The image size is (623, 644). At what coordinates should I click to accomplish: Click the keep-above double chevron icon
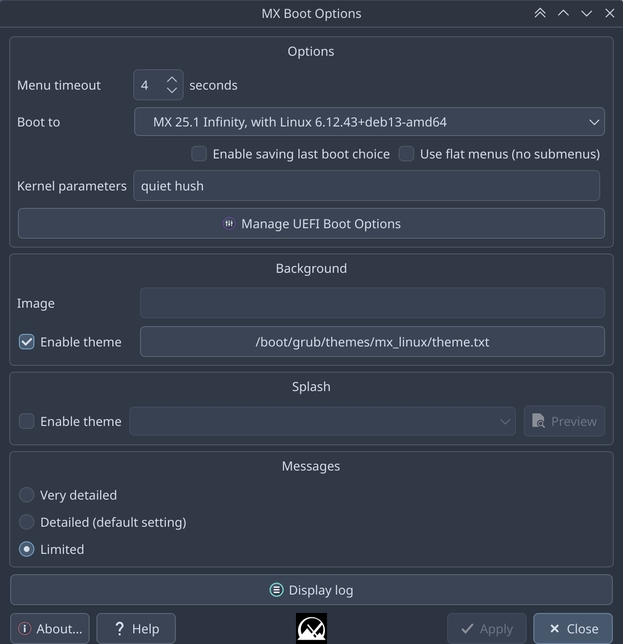[540, 13]
